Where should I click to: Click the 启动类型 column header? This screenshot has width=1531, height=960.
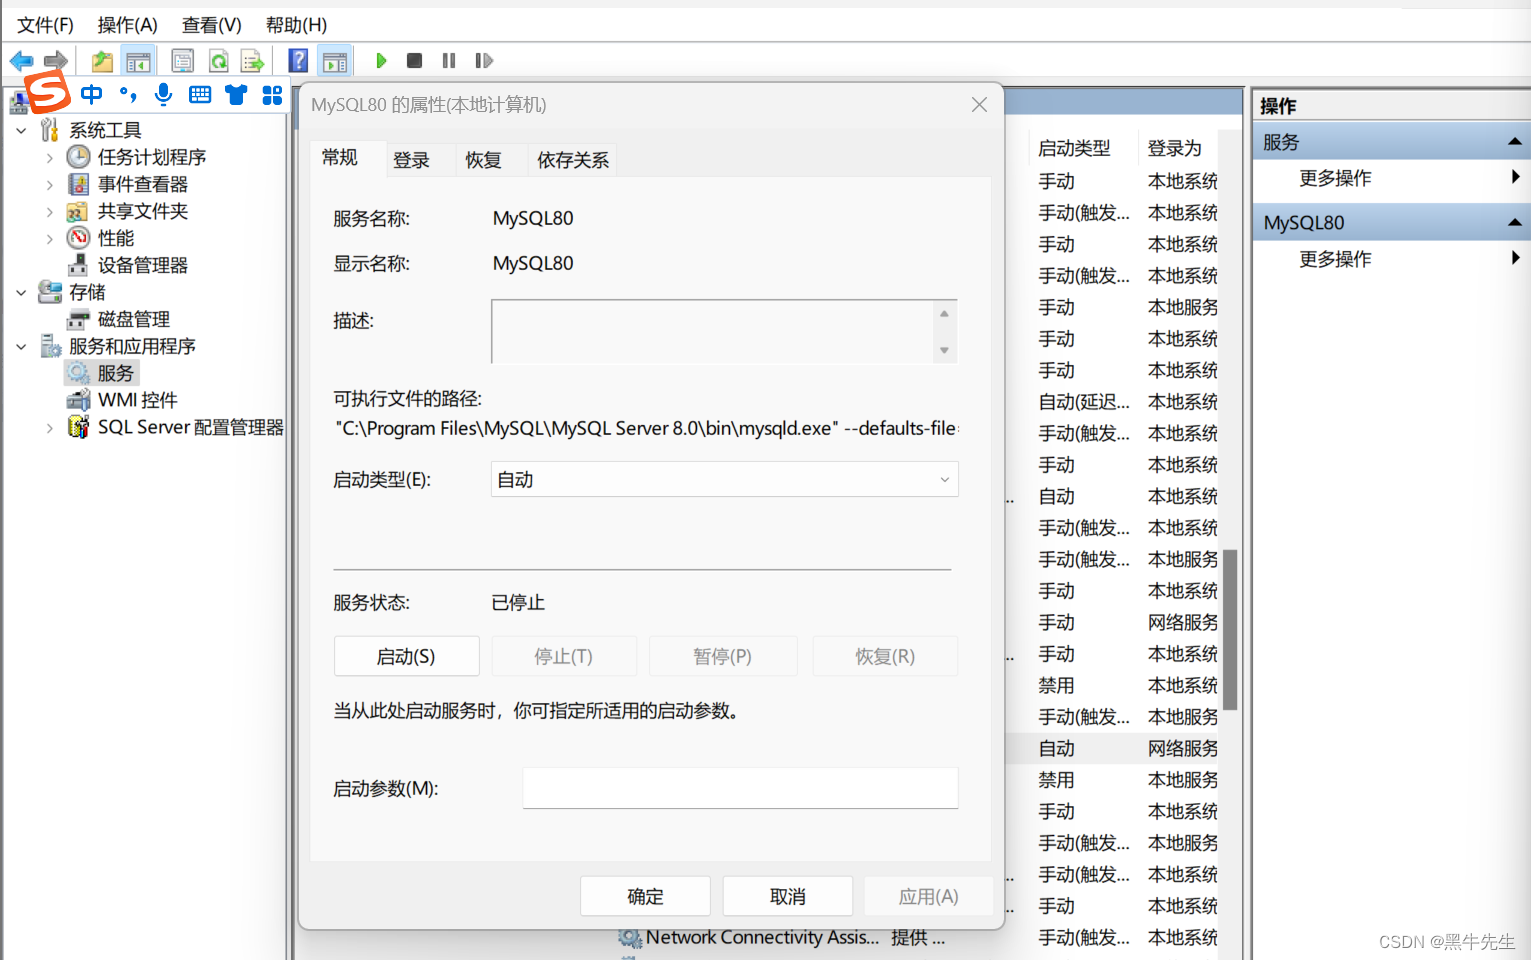(1074, 148)
